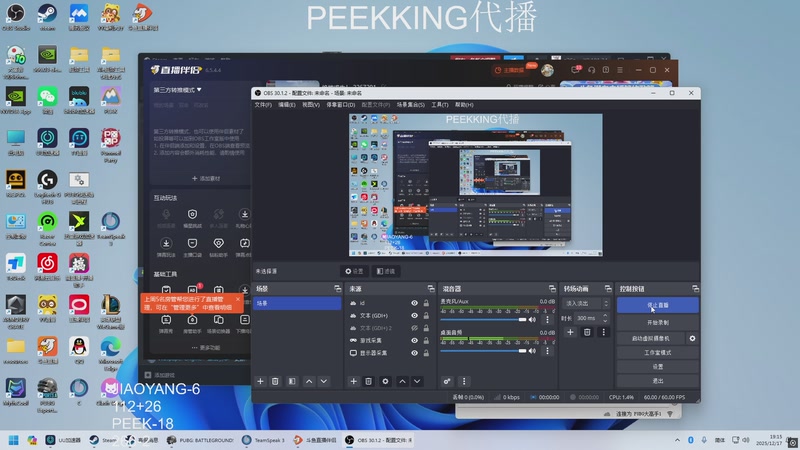Toggle lock on 文本 (GDI+) source
Image resolution: width=800 pixels, height=450 pixels.
click(426, 315)
